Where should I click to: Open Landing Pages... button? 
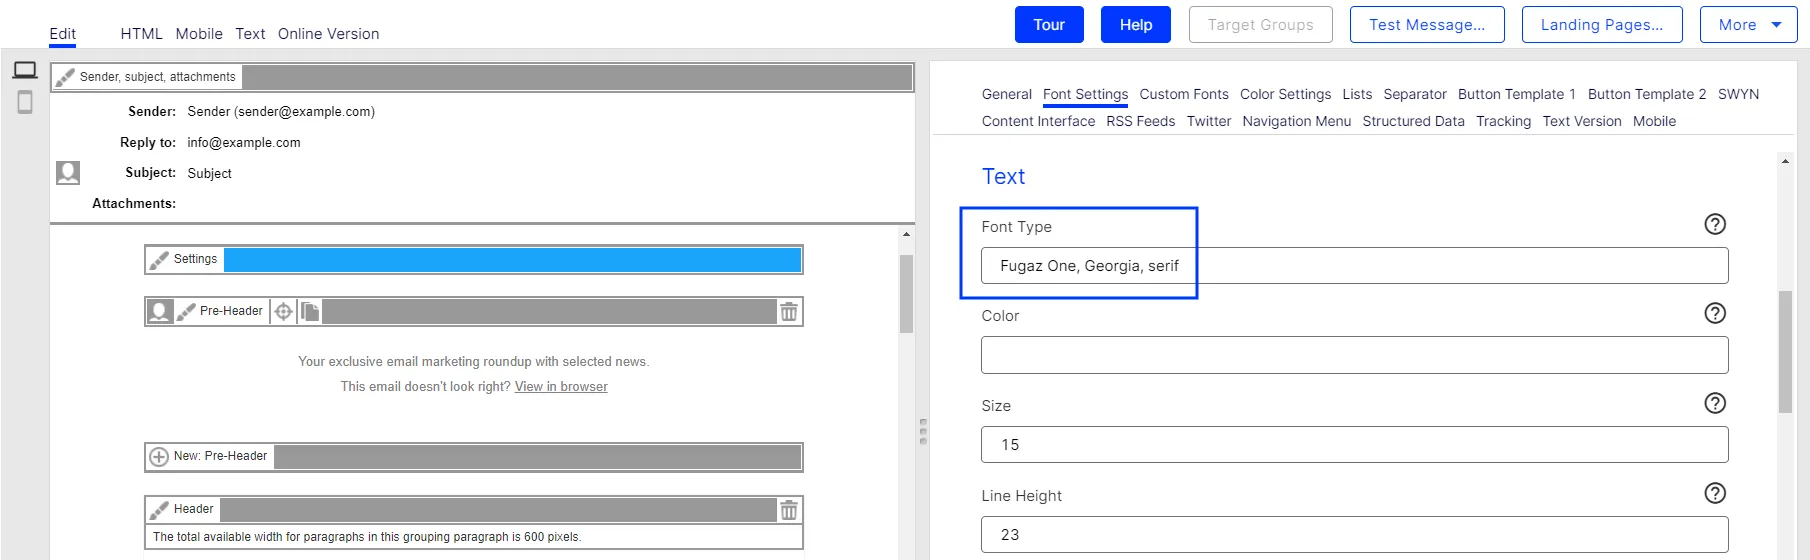pos(1602,25)
